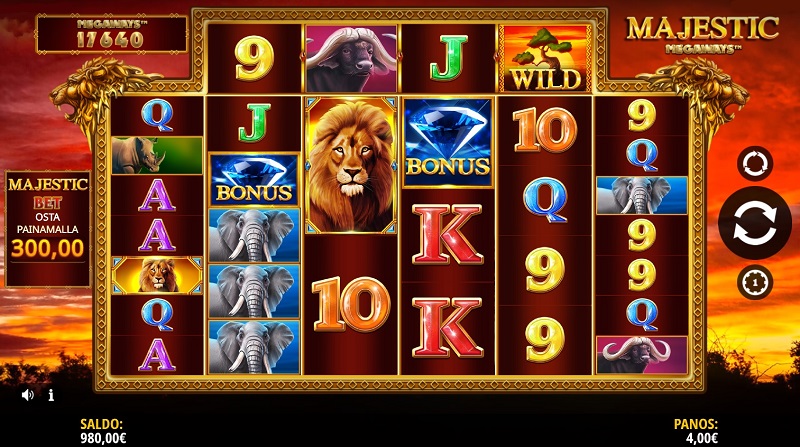Open bet settings with the coin icon
The image size is (800, 447).
(755, 282)
